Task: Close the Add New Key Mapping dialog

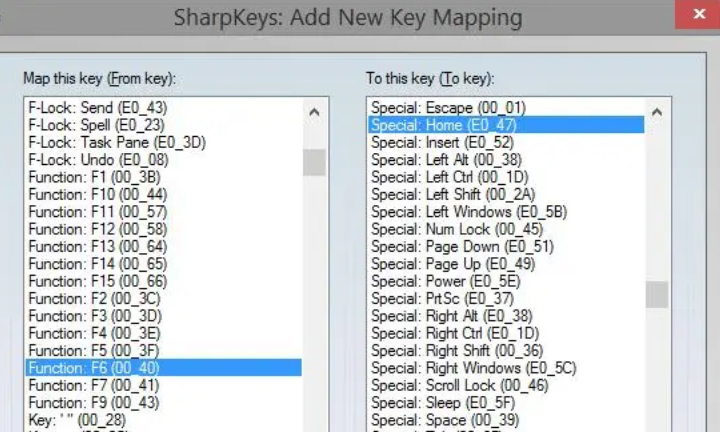Action: tap(698, 14)
